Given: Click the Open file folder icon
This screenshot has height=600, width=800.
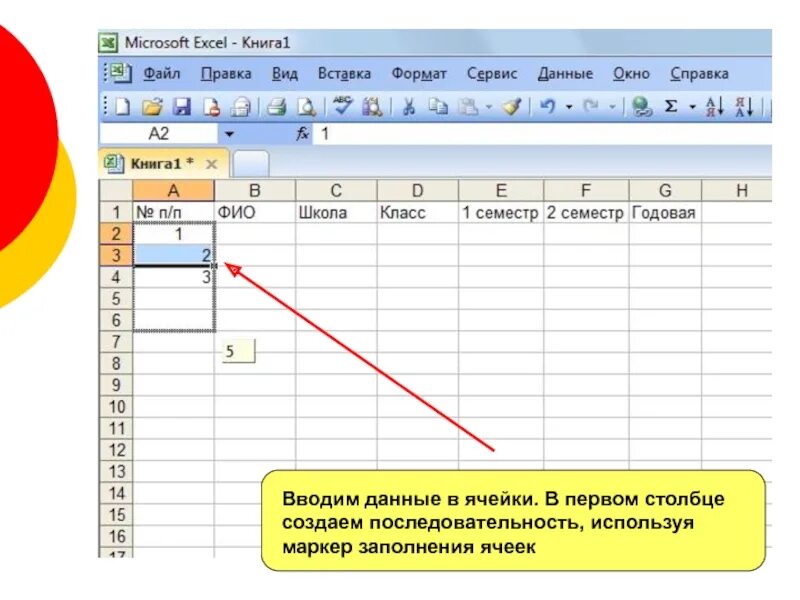Looking at the screenshot, I should point(152,107).
